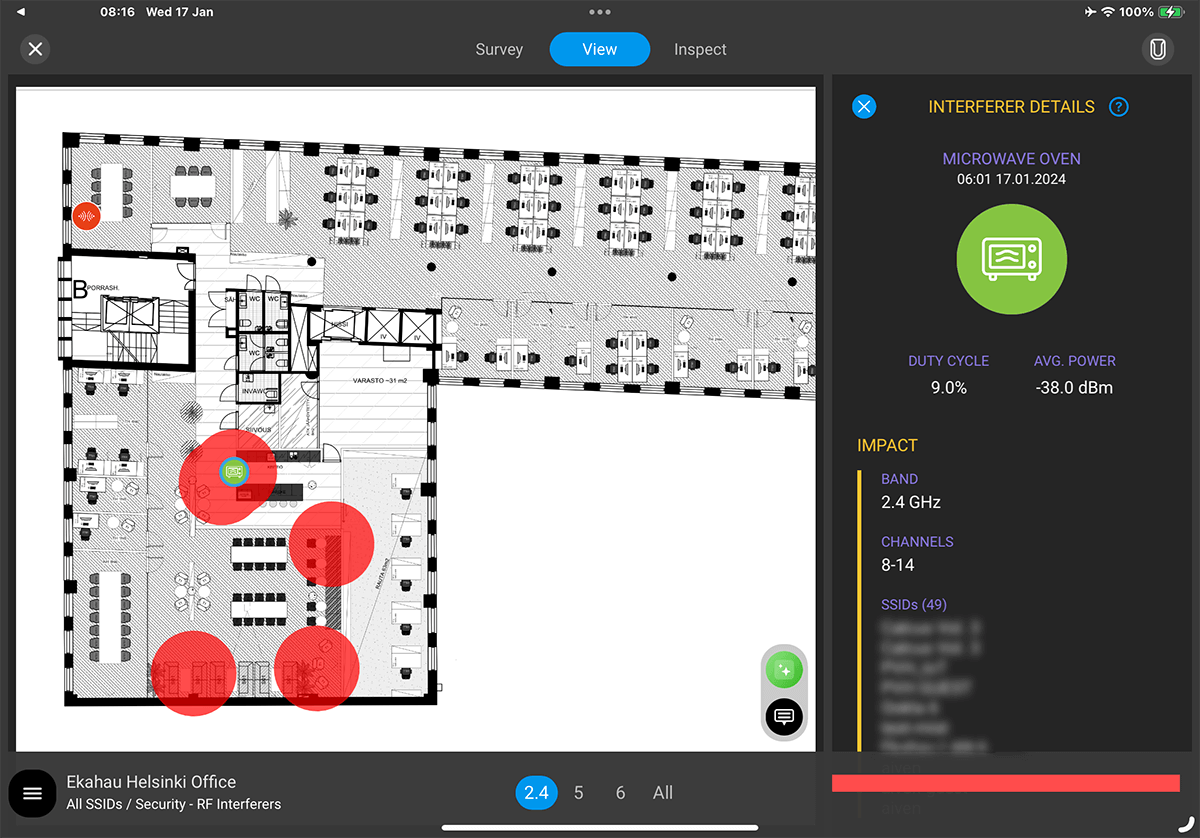Switch to the 5 GHz band
Screen dimensions: 1200x838
pyautogui.click(x=579, y=793)
